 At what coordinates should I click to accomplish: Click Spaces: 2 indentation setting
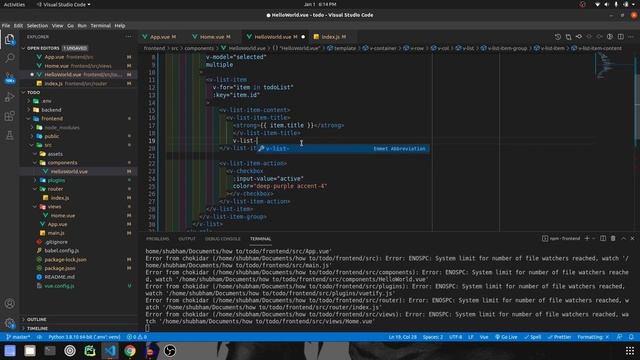point(433,337)
